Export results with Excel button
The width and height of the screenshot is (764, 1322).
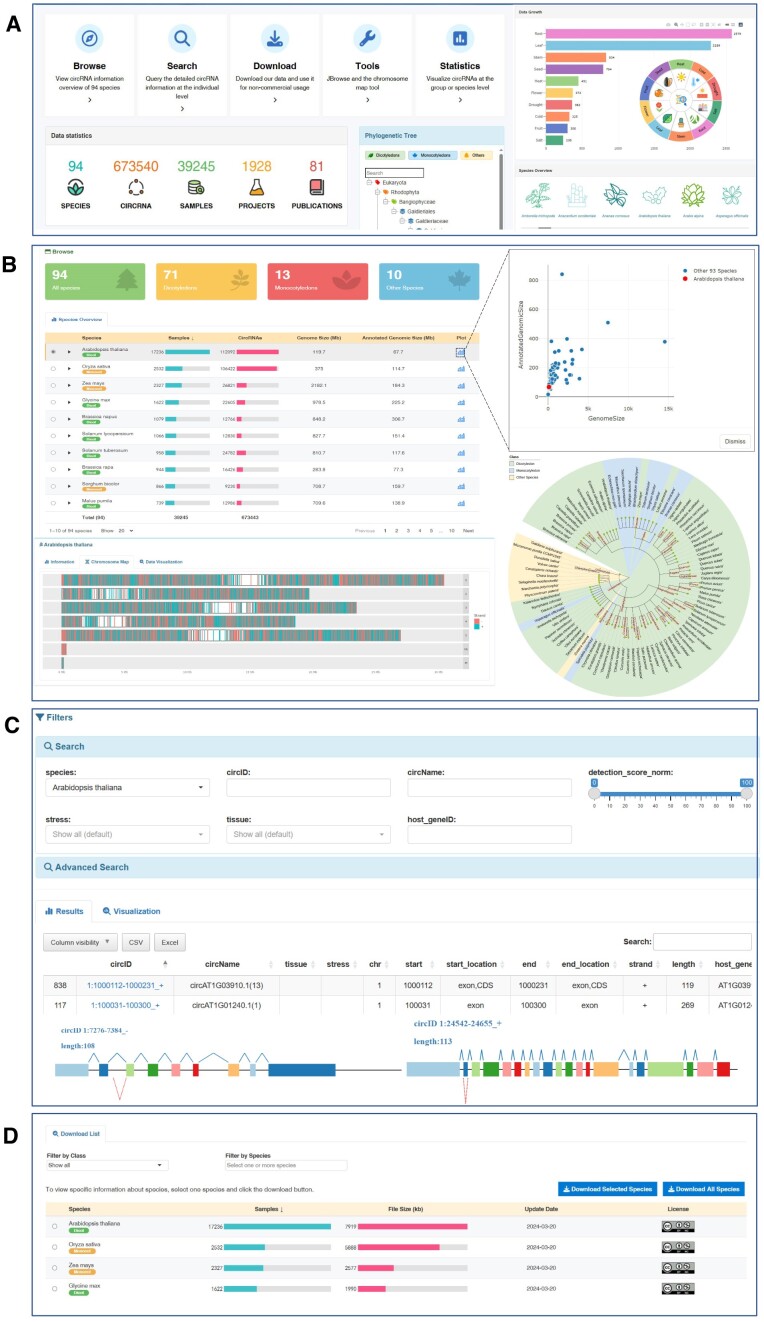(170, 942)
